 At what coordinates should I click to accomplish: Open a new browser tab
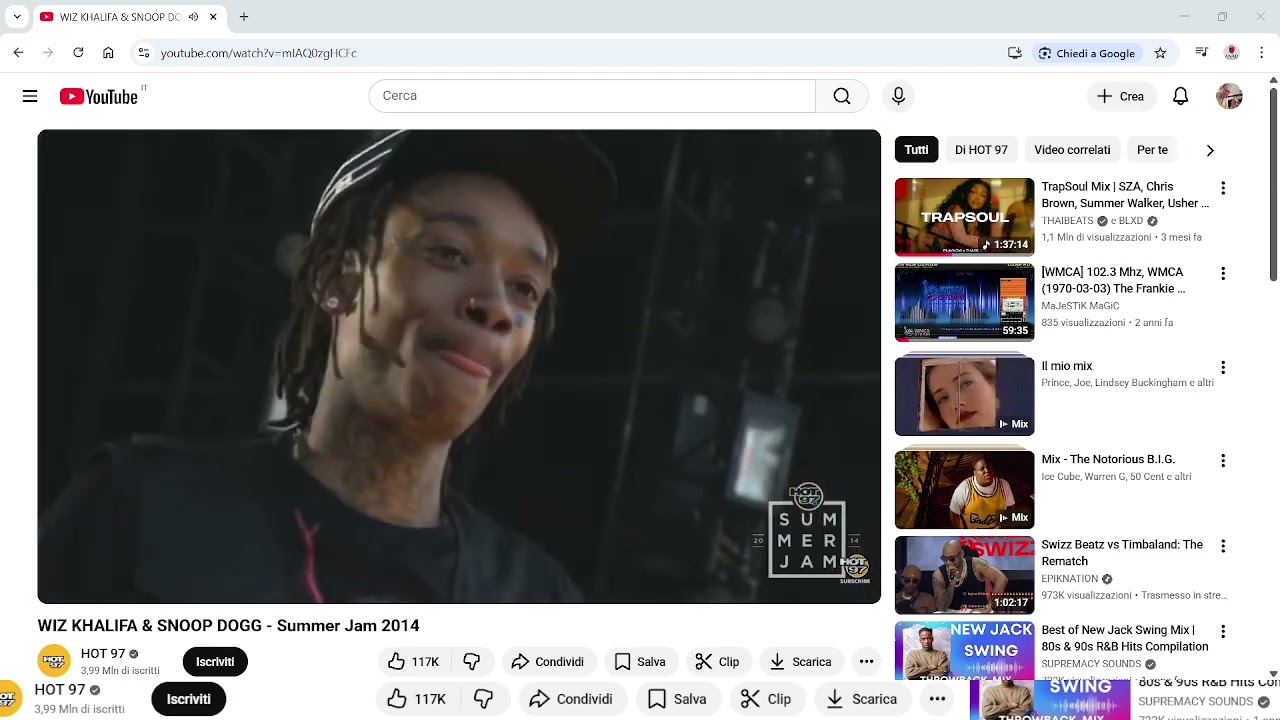[244, 17]
